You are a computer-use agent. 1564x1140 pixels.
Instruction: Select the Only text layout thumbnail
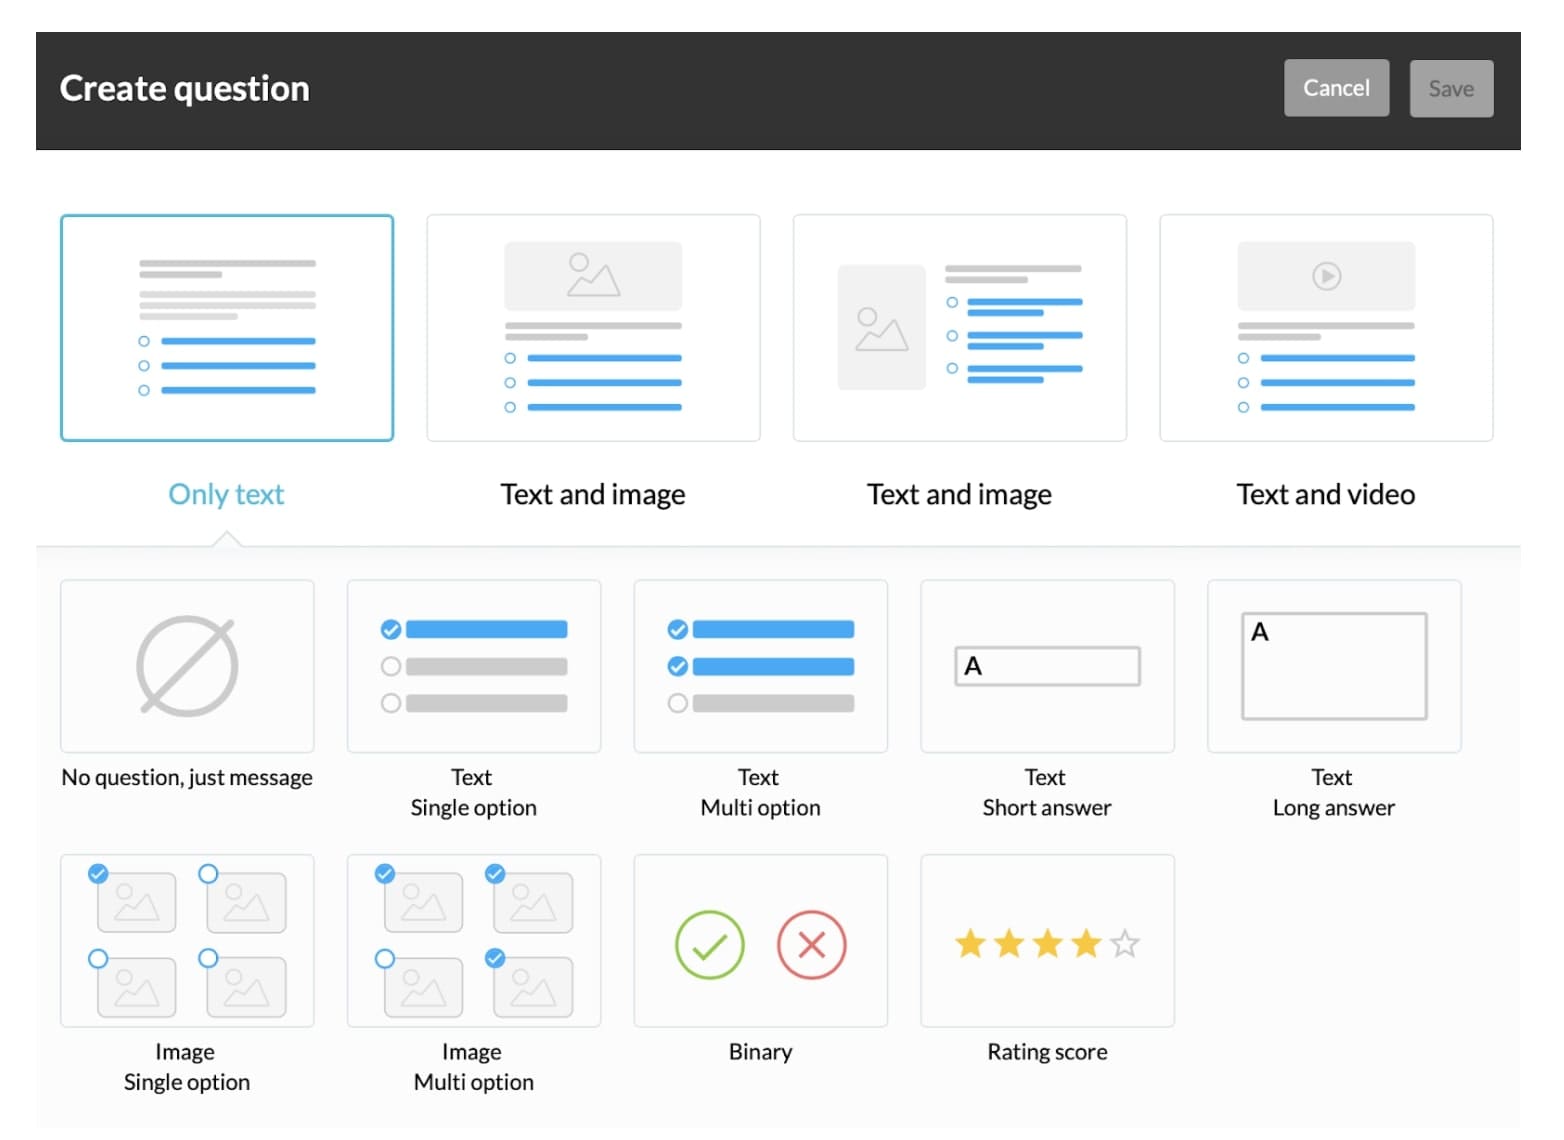pos(227,328)
